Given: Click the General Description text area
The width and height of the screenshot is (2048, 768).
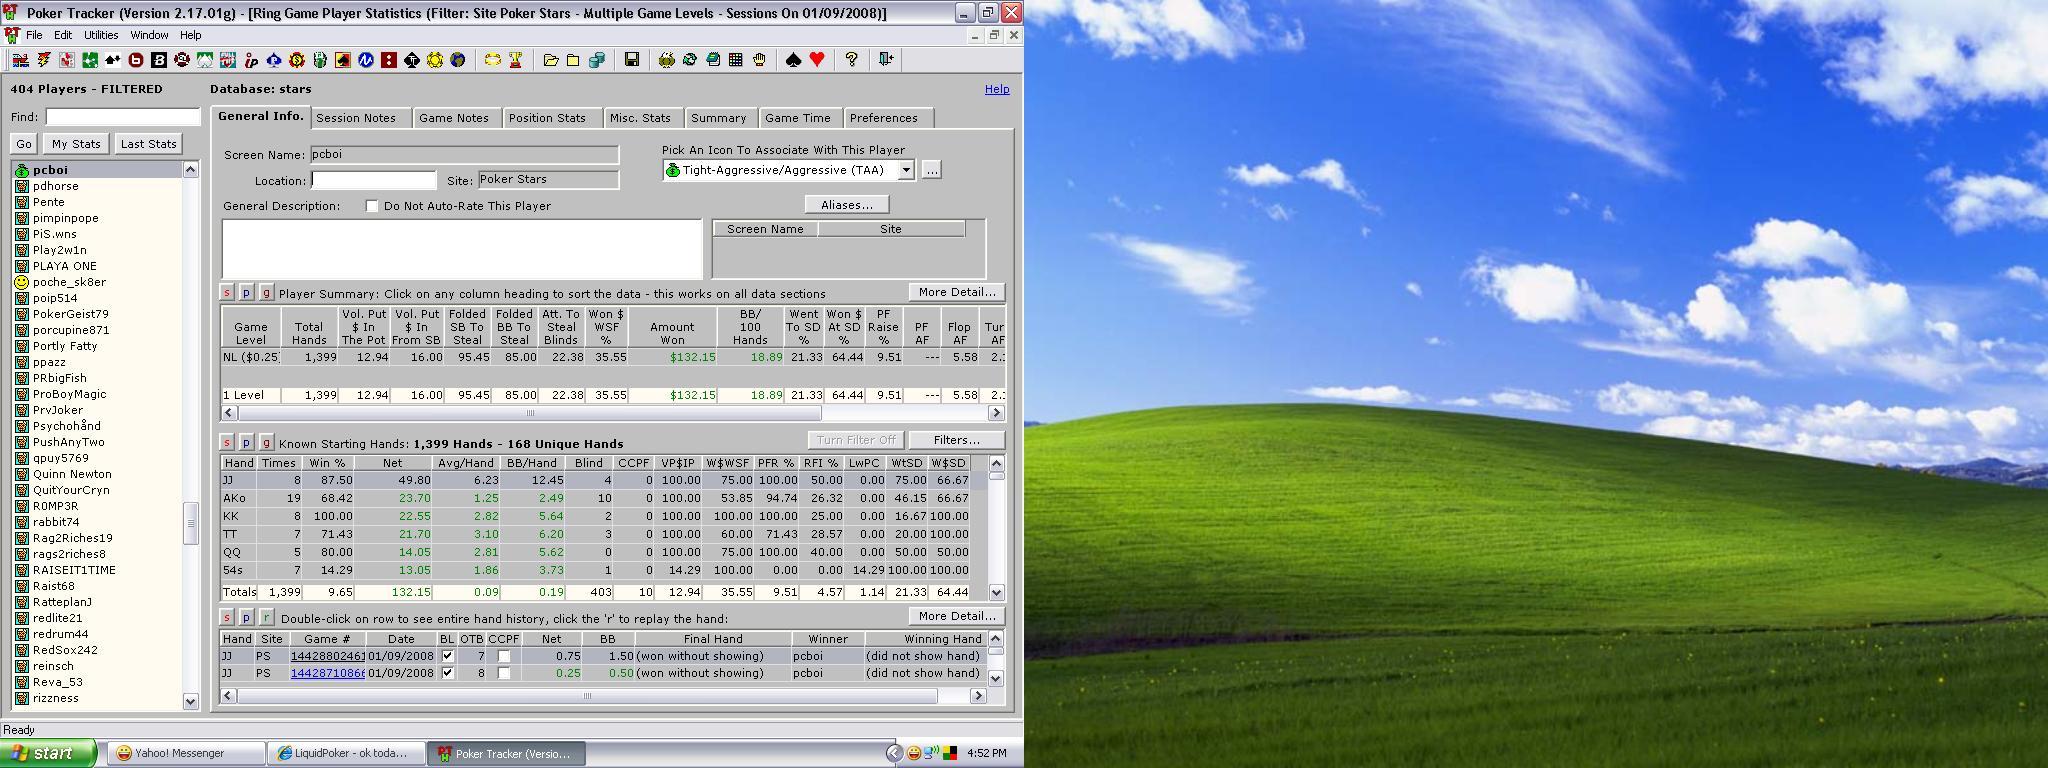Looking at the screenshot, I should tap(462, 249).
